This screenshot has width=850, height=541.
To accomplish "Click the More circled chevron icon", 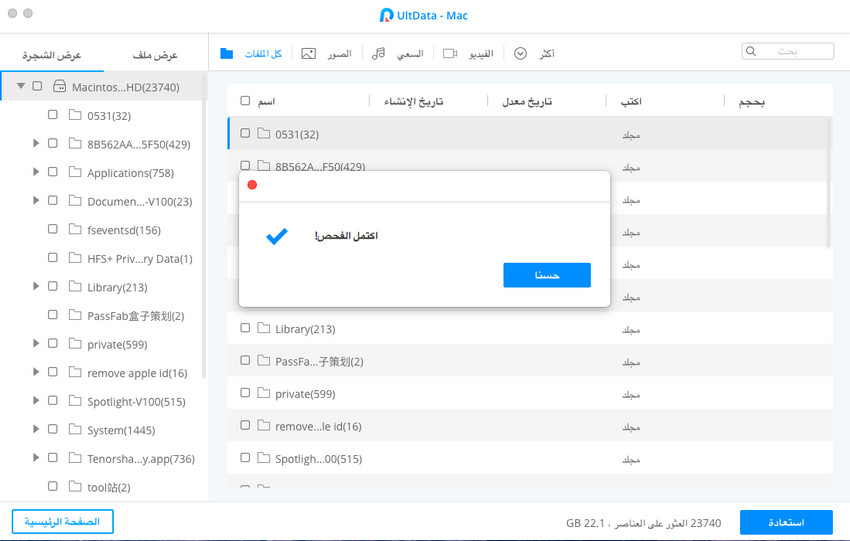I will pos(520,53).
